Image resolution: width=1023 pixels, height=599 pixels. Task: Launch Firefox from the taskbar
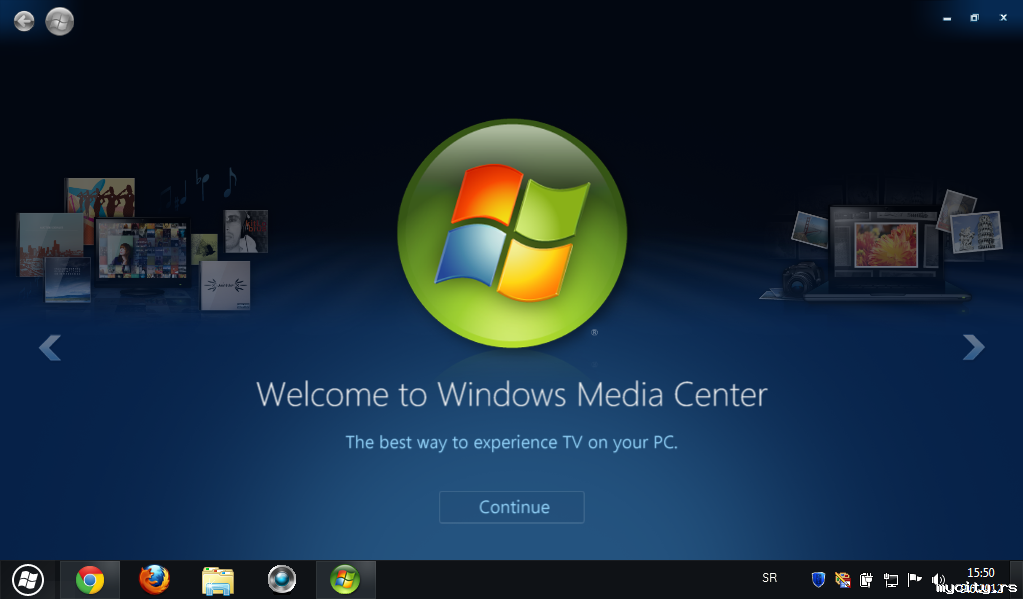154,579
